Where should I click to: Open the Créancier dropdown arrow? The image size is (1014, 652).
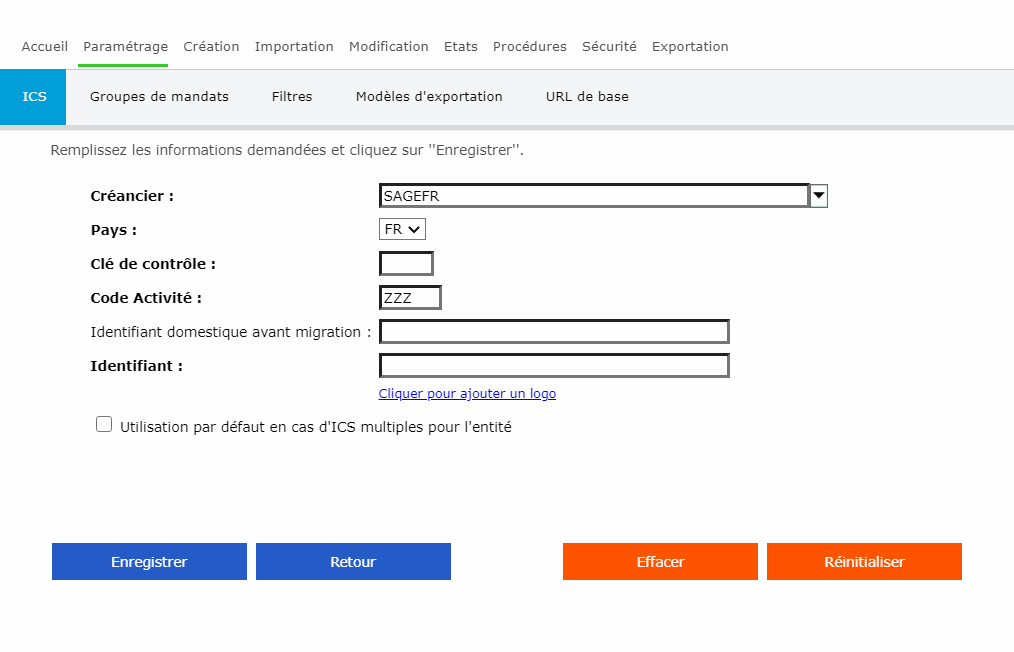(x=819, y=196)
